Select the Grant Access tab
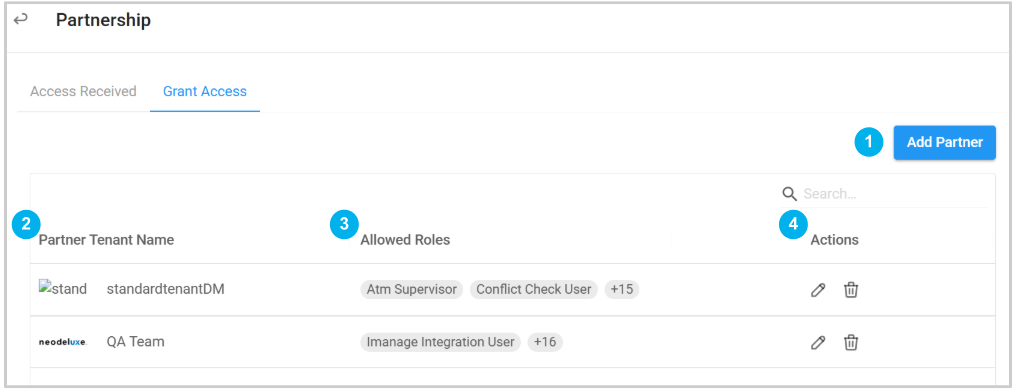The height and width of the screenshot is (391, 1015). pos(205,91)
